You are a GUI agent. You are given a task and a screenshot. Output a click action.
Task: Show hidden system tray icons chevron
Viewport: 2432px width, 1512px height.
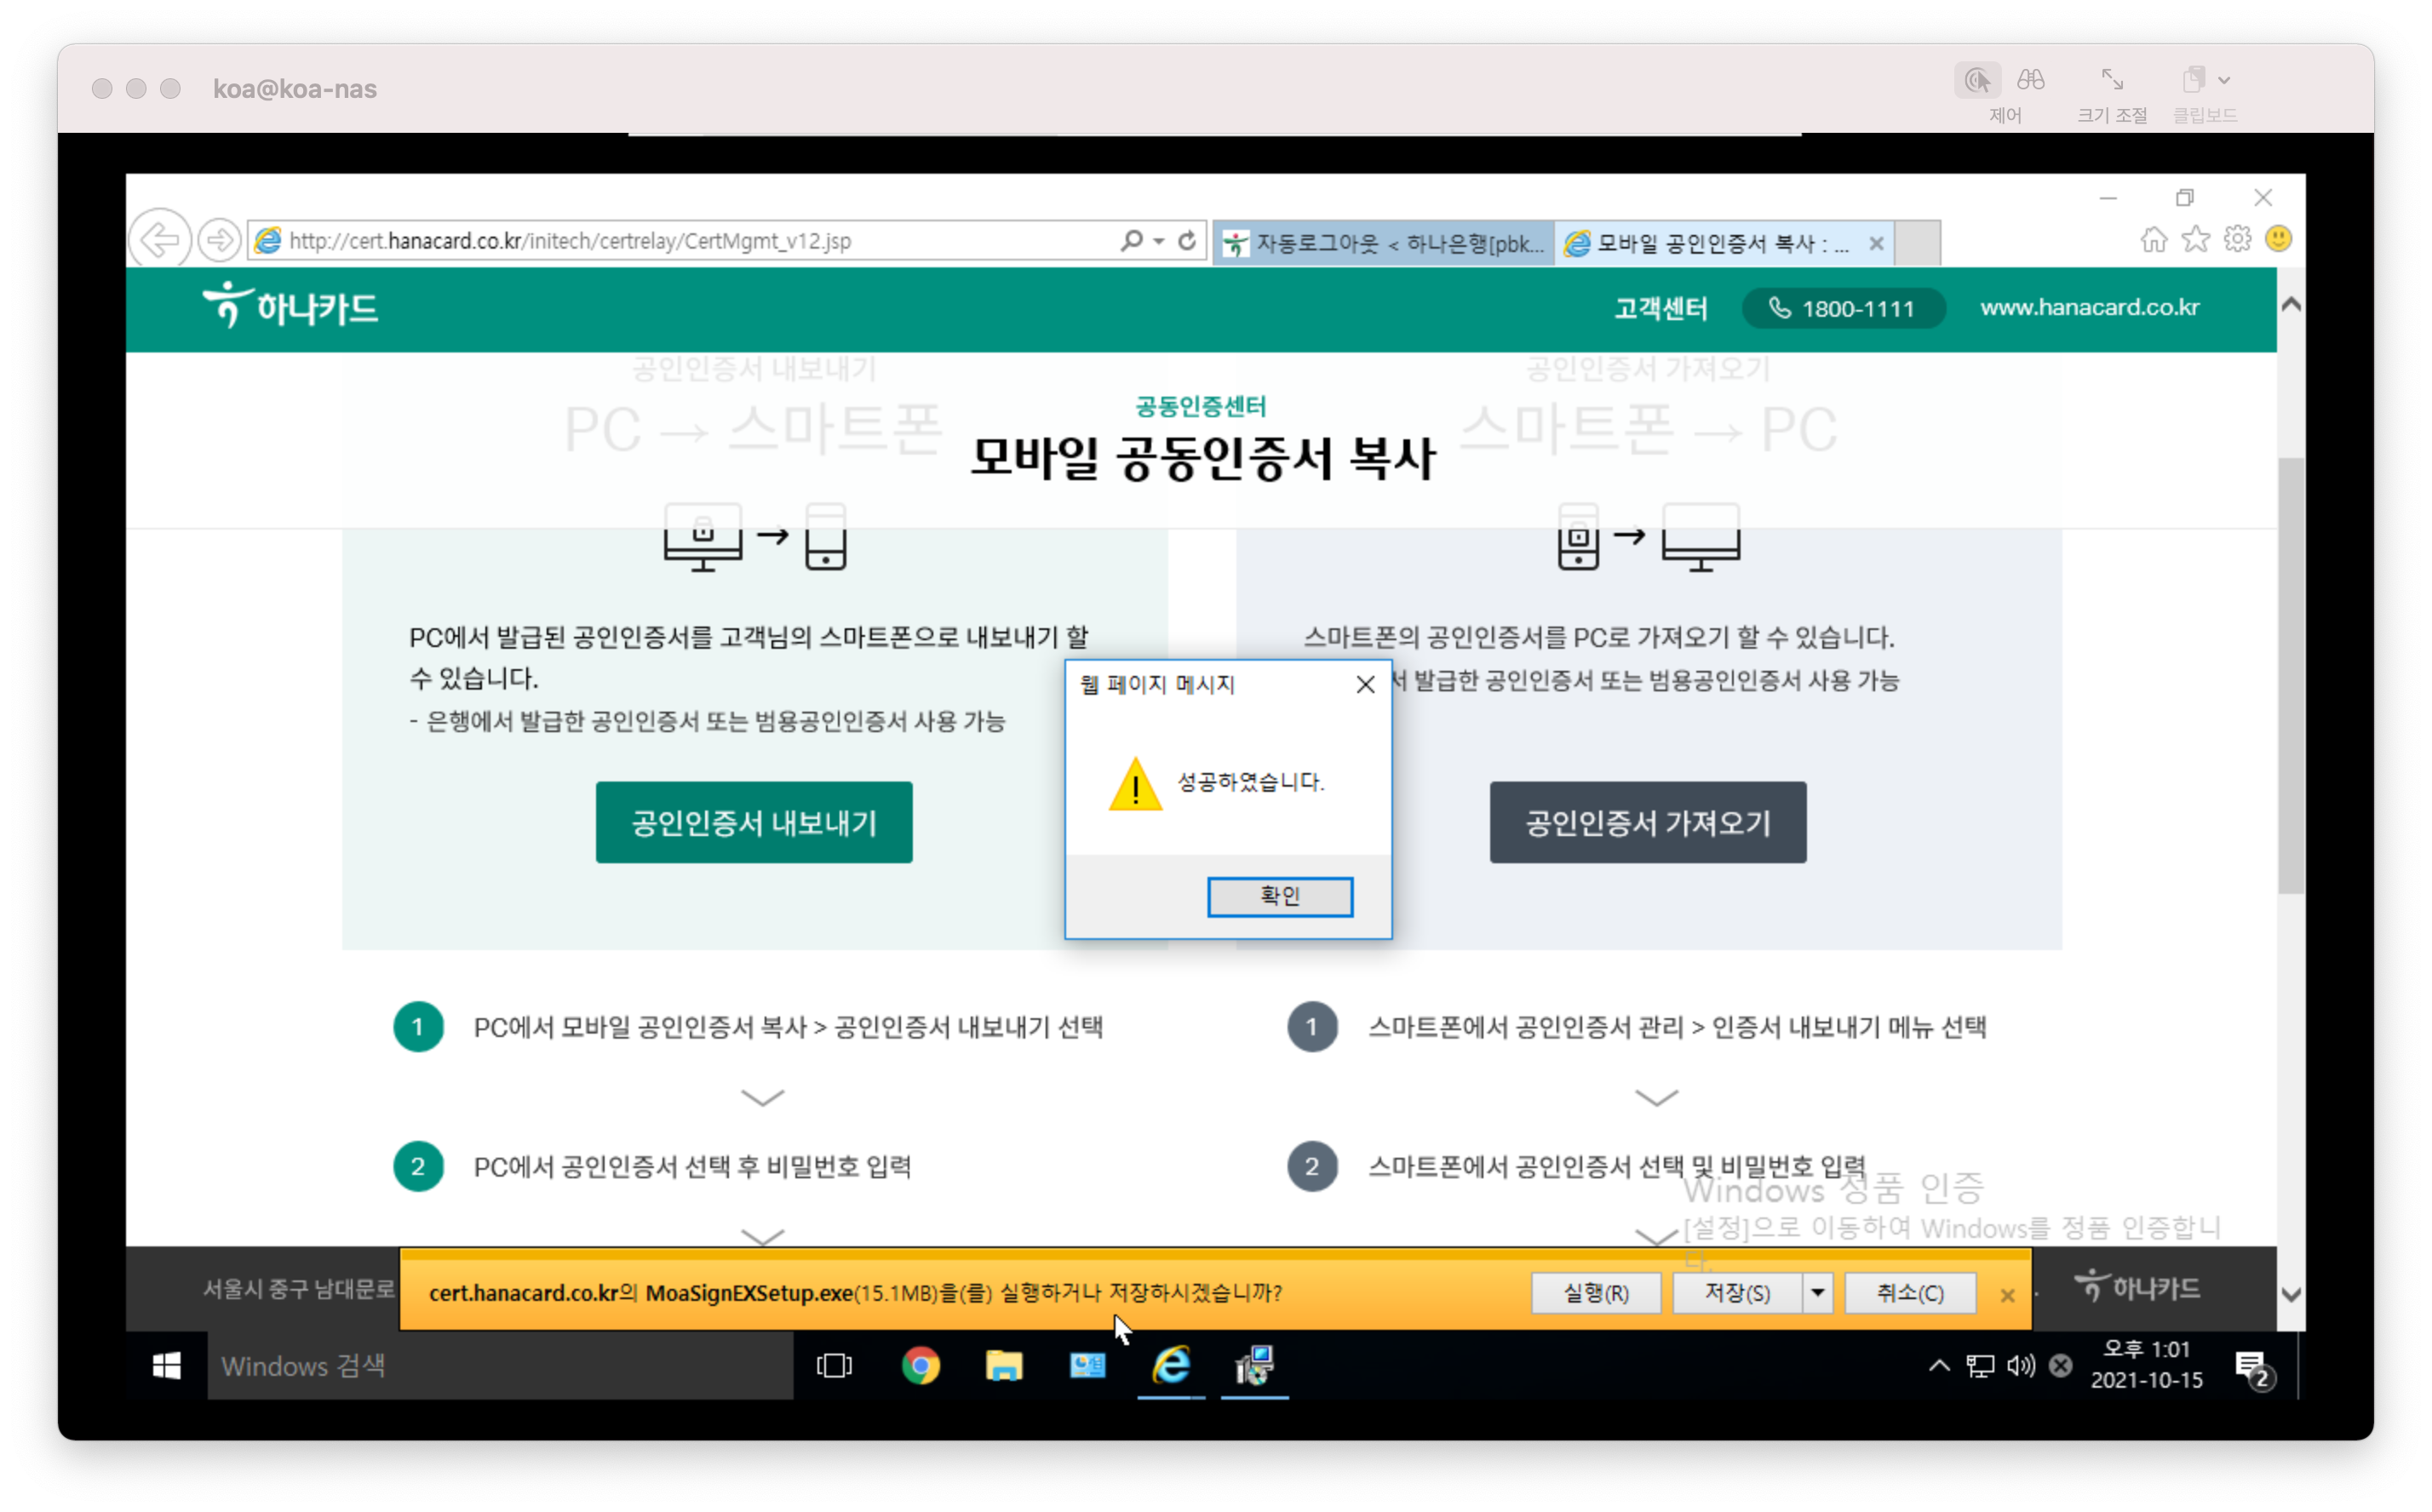1938,1365
